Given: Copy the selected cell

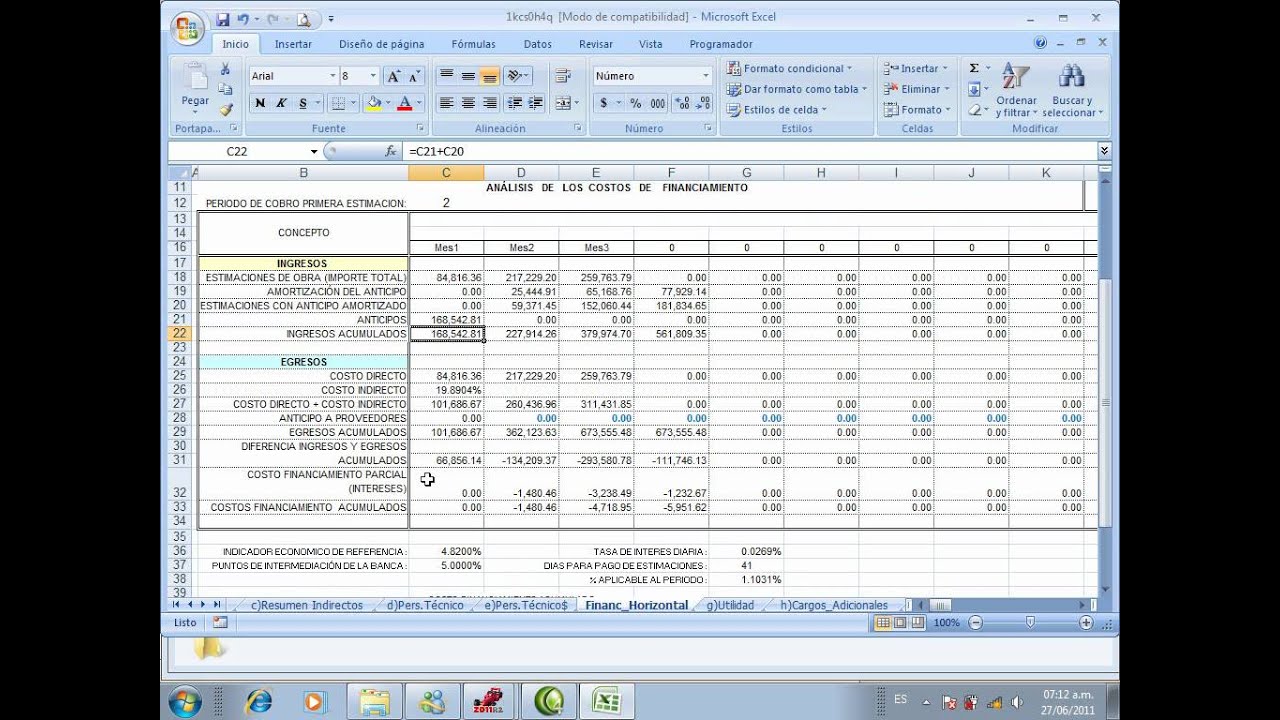Looking at the screenshot, I should click(x=226, y=89).
